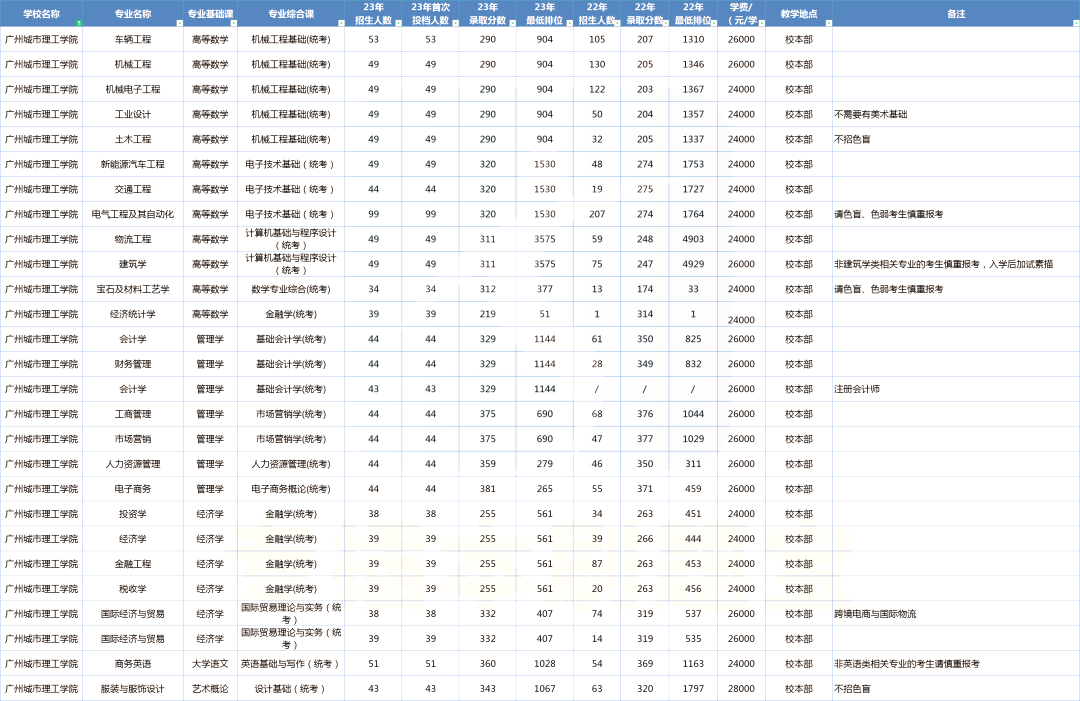The width and height of the screenshot is (1080, 701).
Task: Click the 物流工程 major cell
Action: 133,239
